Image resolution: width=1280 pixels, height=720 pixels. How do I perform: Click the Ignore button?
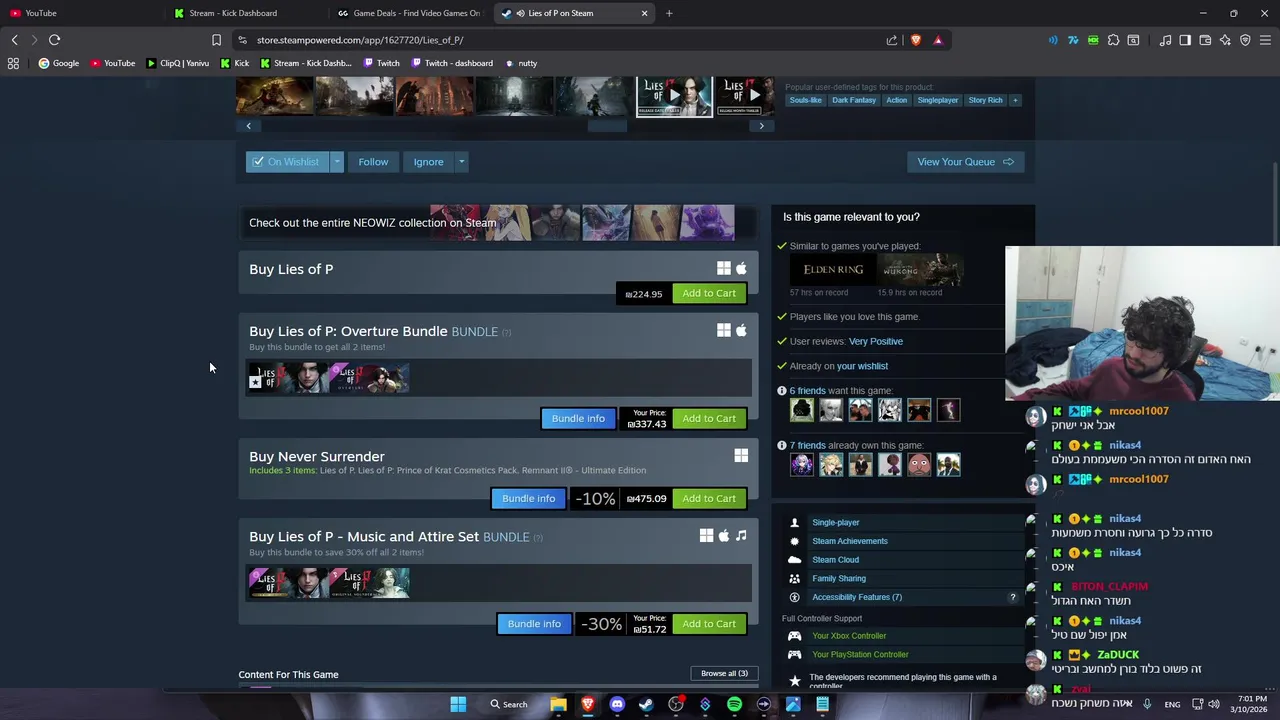pyautogui.click(x=428, y=162)
